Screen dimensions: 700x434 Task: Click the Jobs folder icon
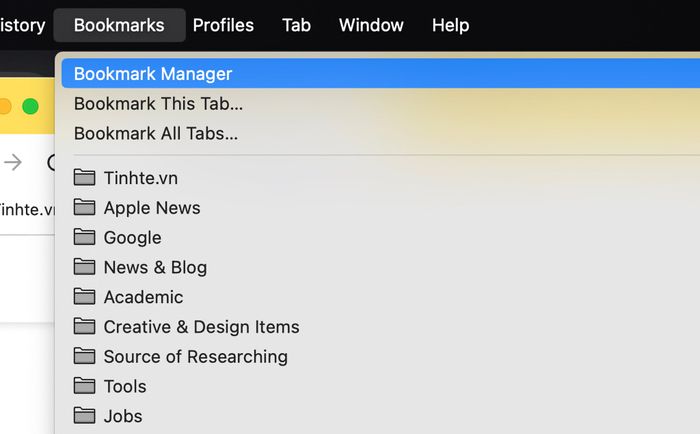(84, 416)
